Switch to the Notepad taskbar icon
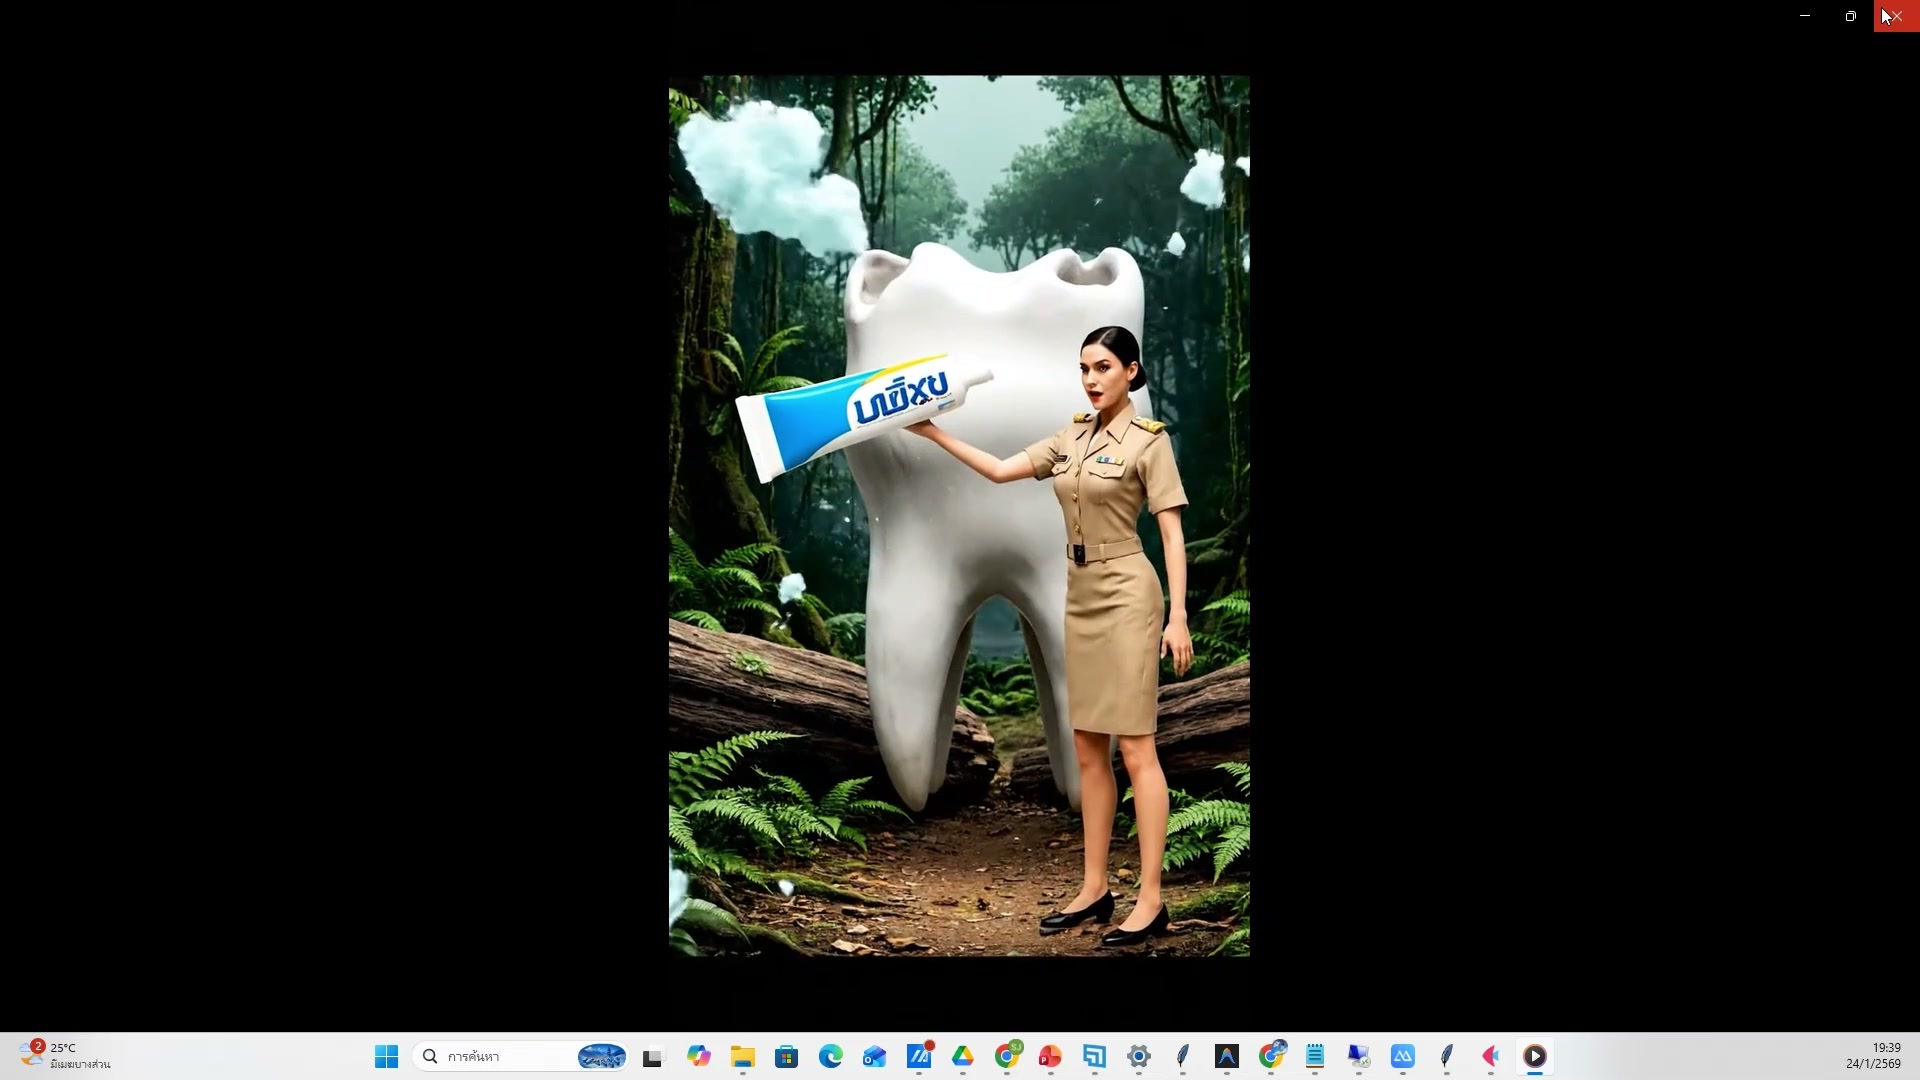 1314,1056
